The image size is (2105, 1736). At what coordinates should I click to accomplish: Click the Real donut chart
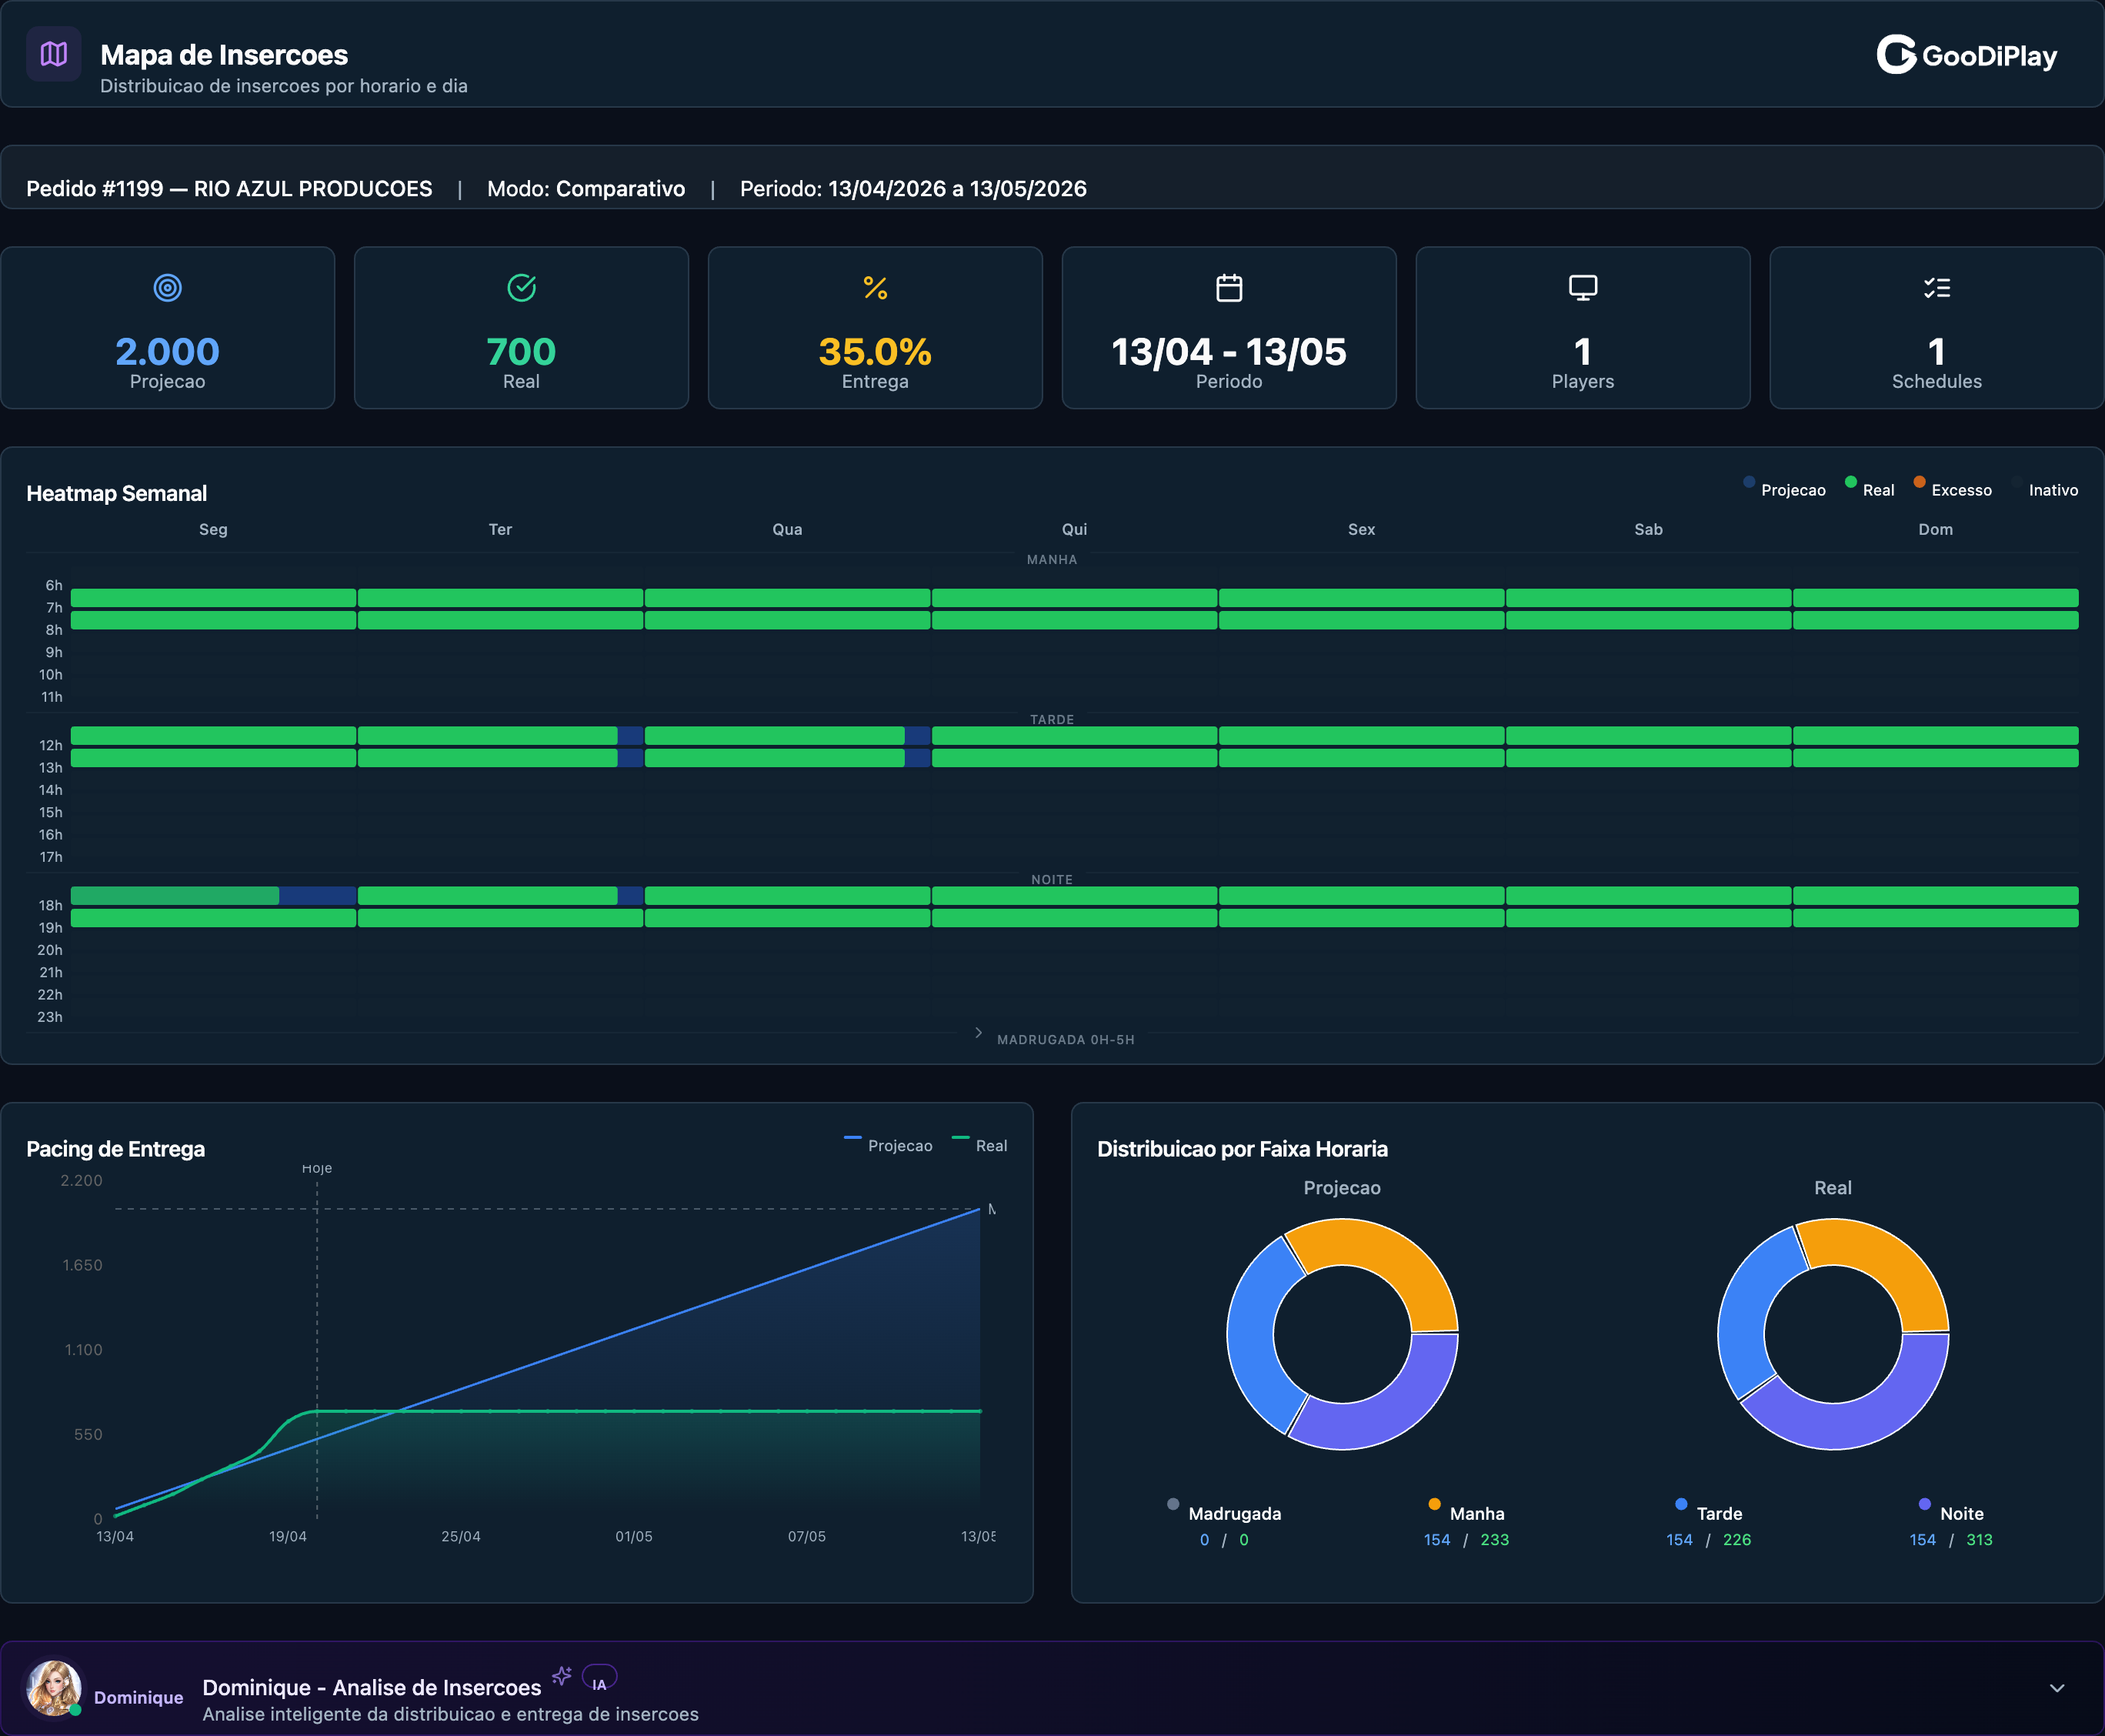pos(1833,1333)
